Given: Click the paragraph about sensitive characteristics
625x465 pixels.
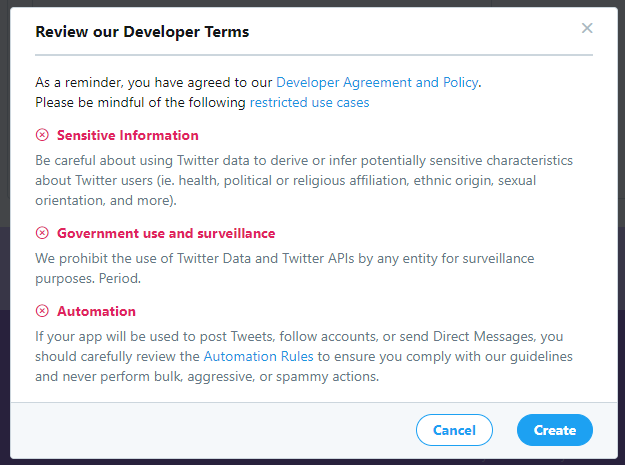Looking at the screenshot, I should tap(300, 180).
